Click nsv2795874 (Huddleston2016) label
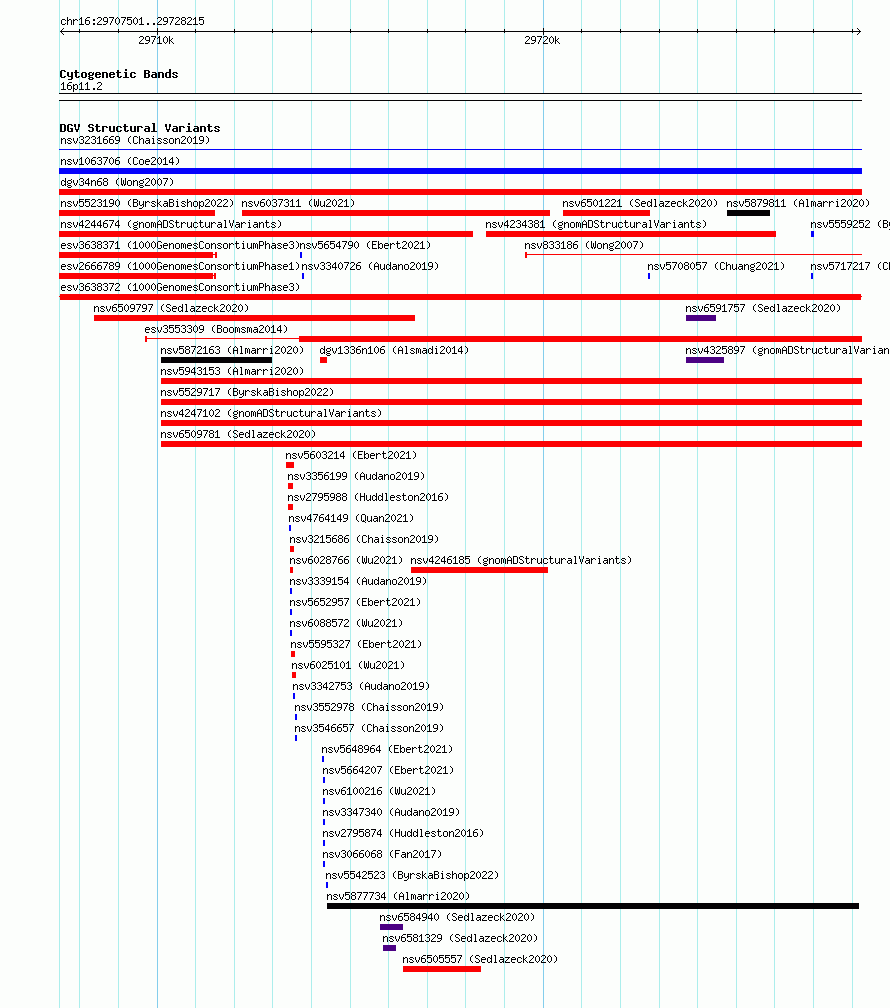This screenshot has height=1008, width=890. tap(403, 833)
